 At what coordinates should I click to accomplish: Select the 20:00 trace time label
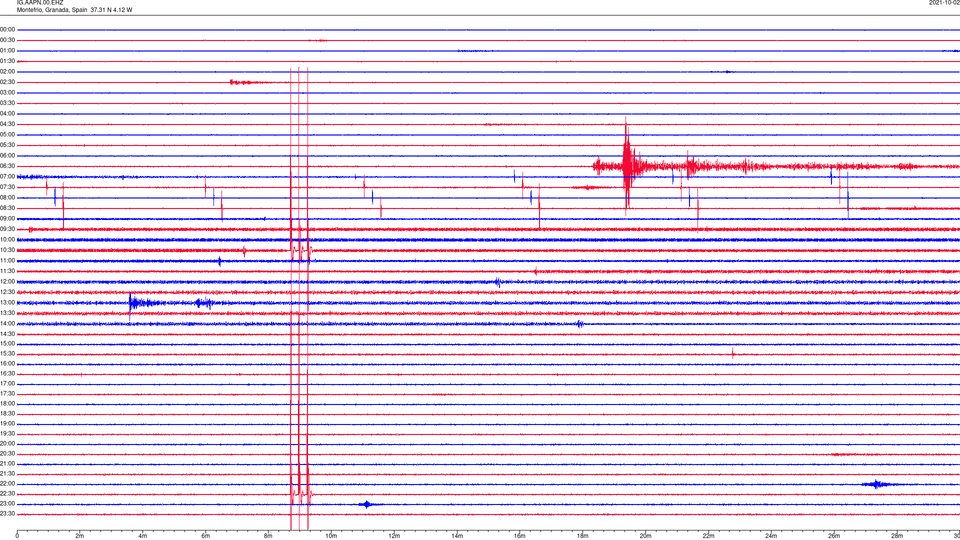click(x=8, y=443)
